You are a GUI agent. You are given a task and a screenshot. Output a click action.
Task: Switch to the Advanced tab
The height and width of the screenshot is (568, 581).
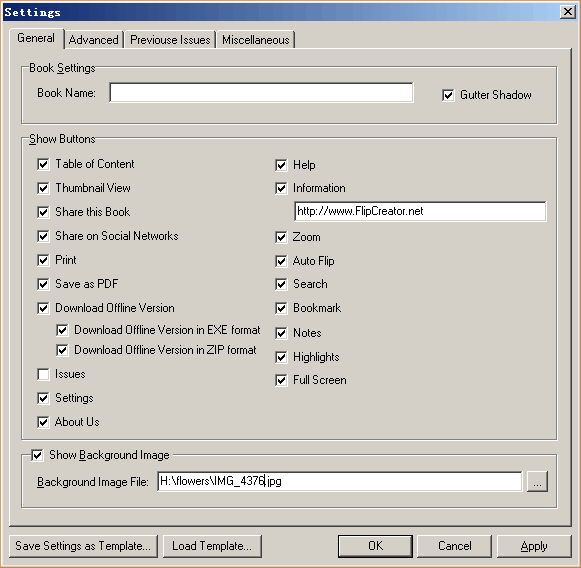[x=93, y=40]
